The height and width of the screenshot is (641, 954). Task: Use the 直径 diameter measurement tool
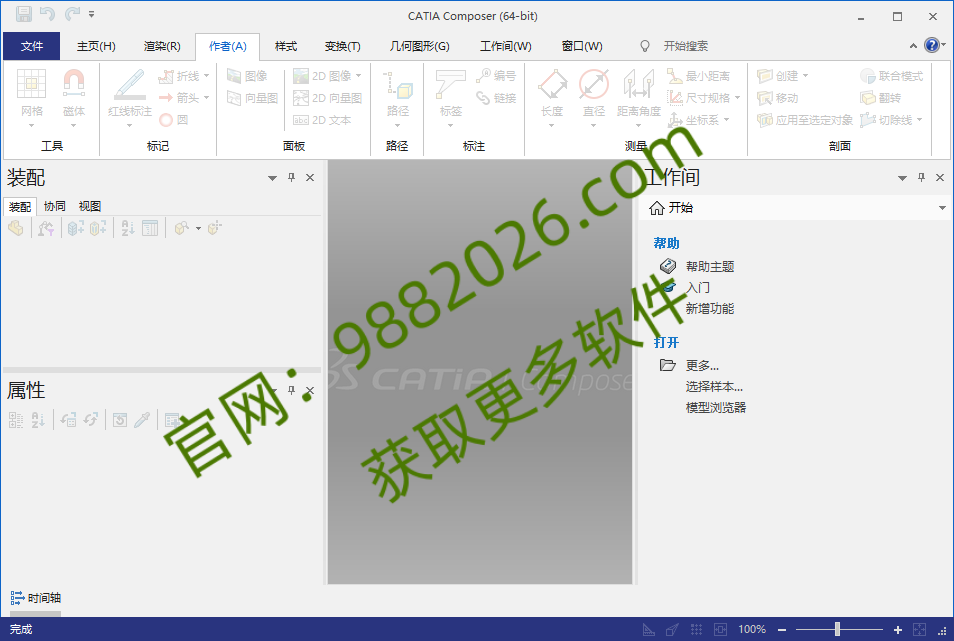[x=594, y=90]
